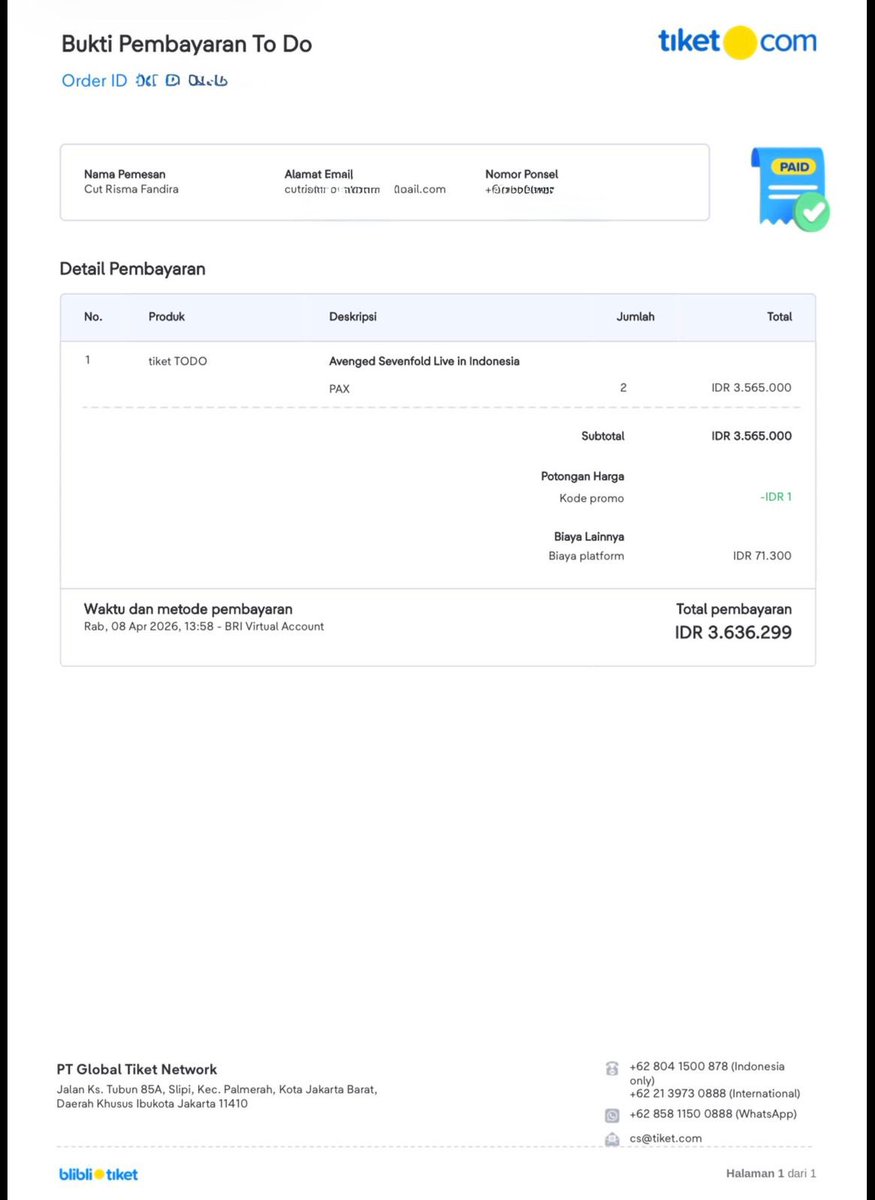Click the 'Kode promo' label
The image size is (875, 1200).
point(592,498)
